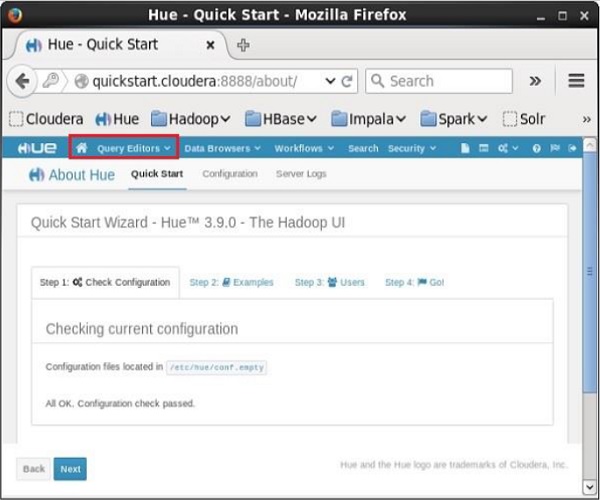This screenshot has width=600, height=500.
Task: Click the Hue home icon
Action: coord(82,148)
